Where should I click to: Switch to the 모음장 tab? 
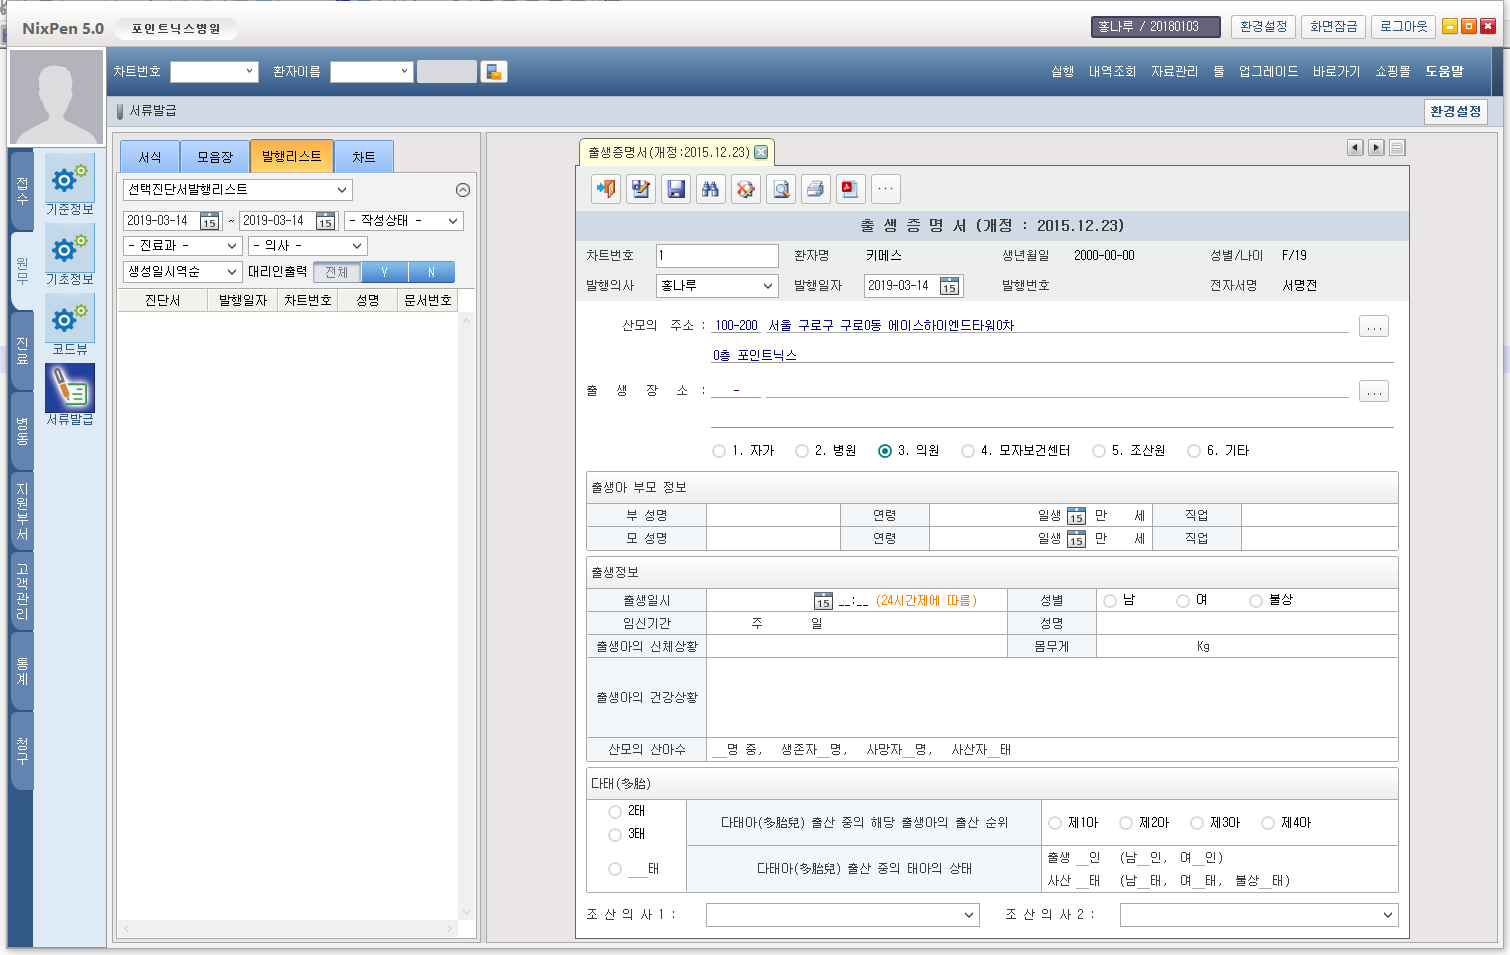215,157
